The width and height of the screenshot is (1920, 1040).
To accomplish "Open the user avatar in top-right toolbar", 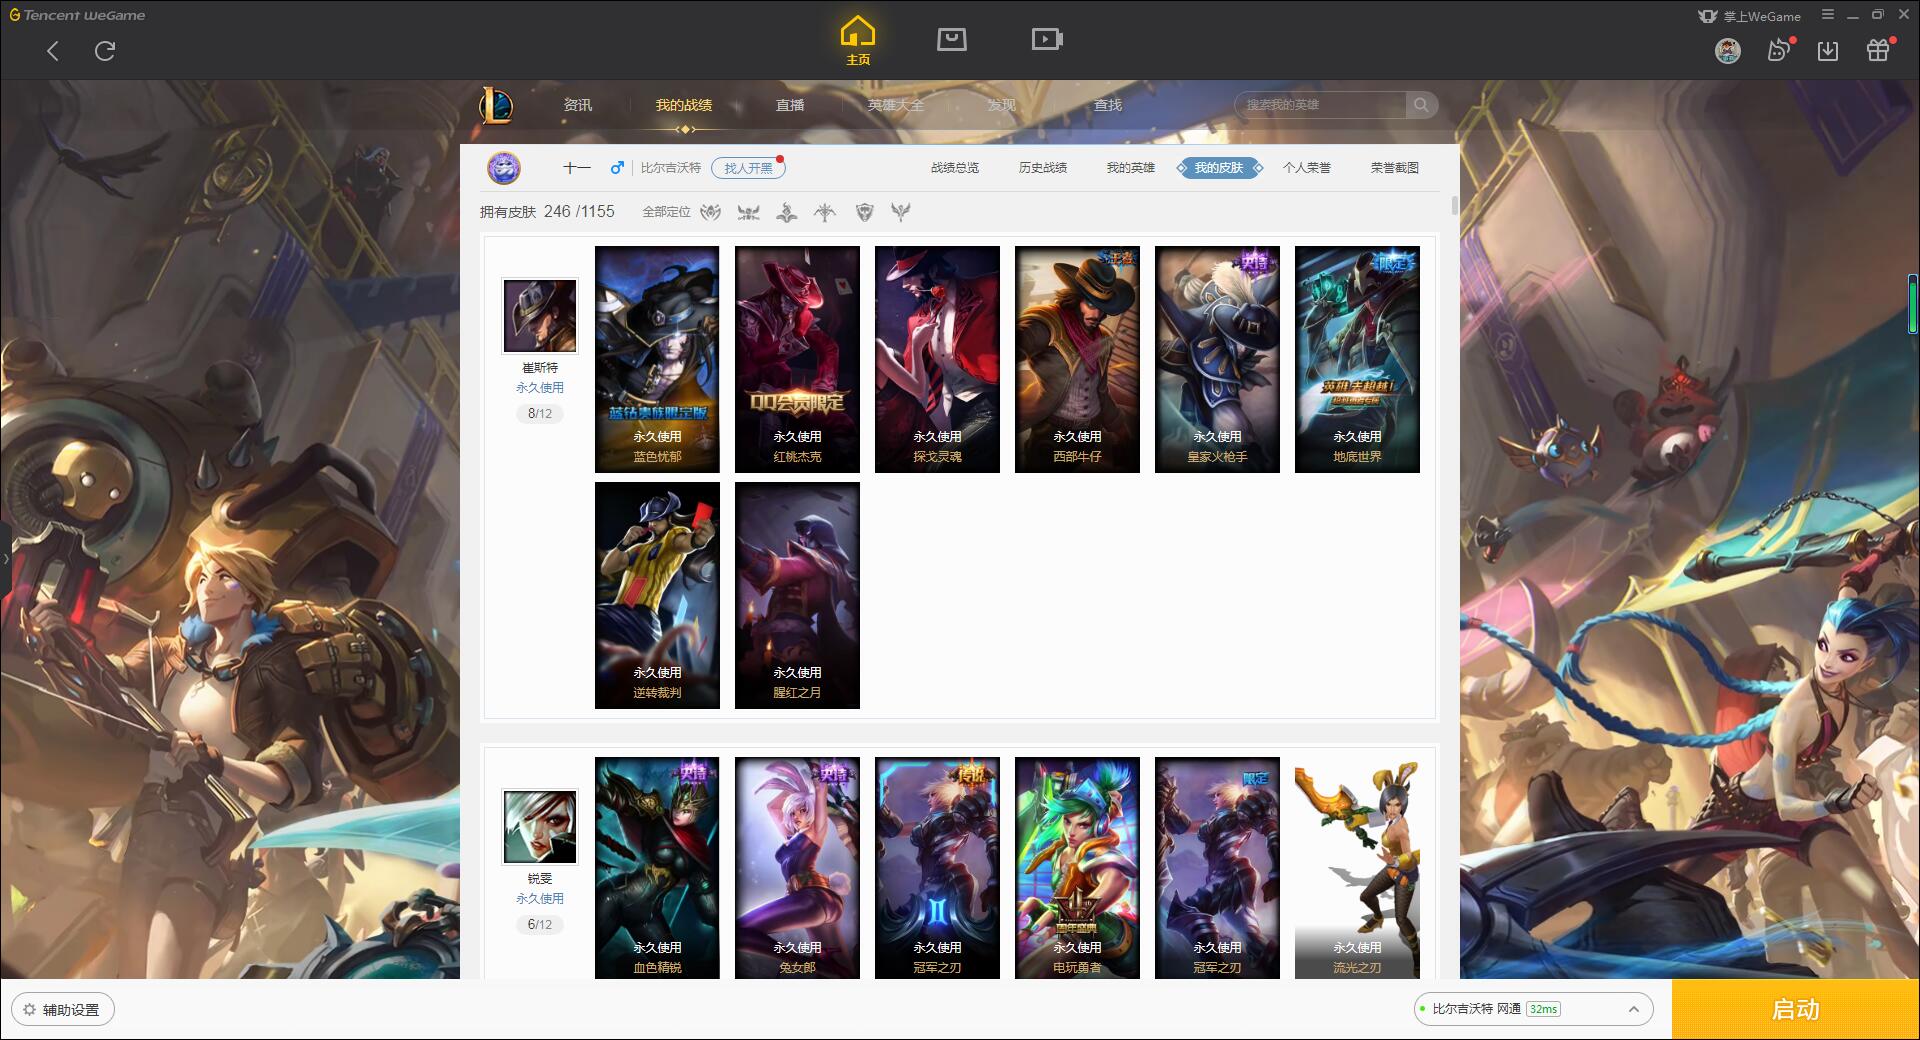I will (x=1727, y=51).
